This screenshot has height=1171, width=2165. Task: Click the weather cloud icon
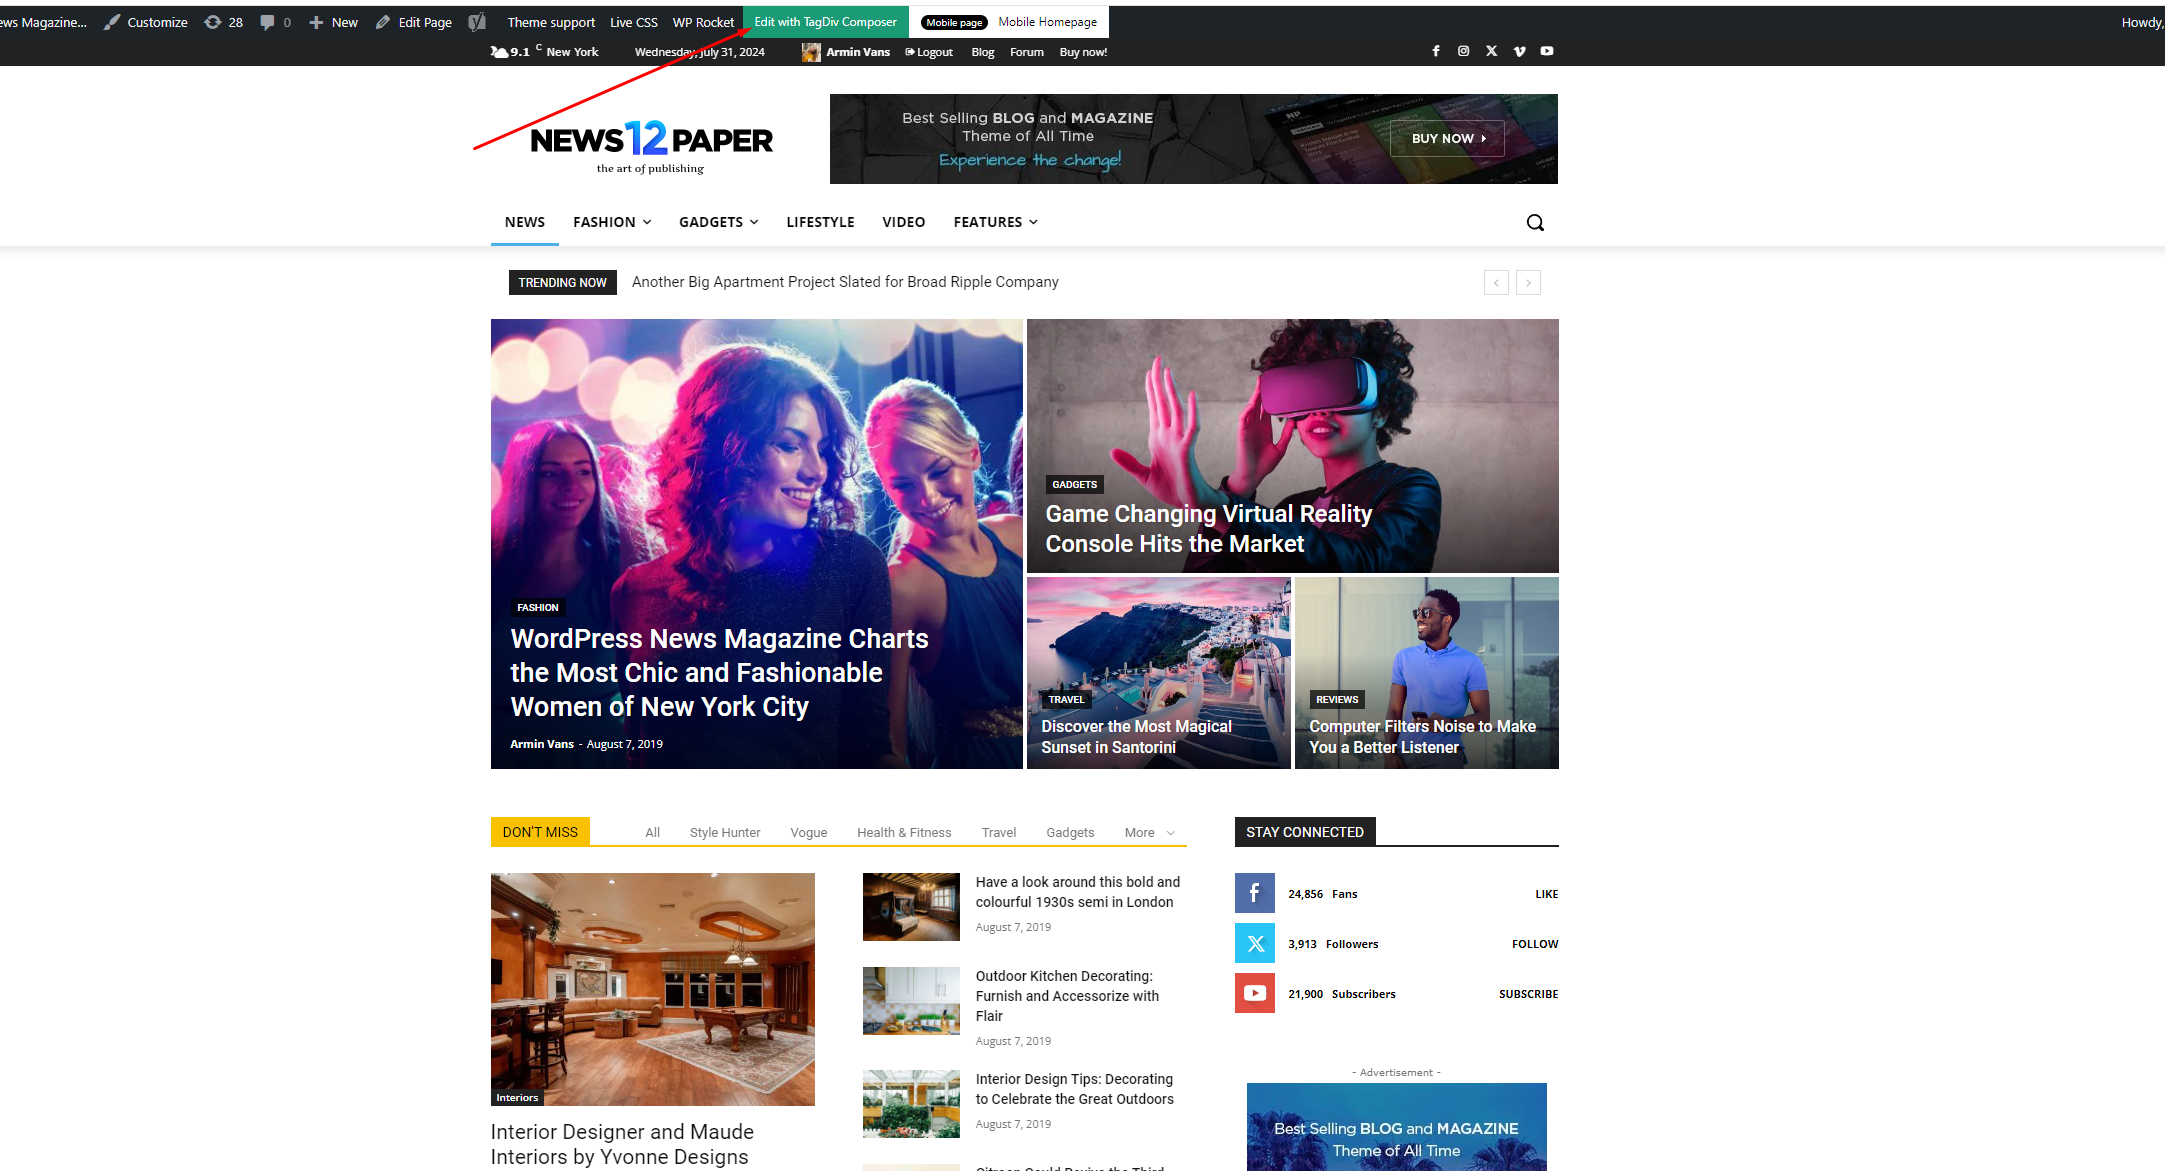(498, 51)
